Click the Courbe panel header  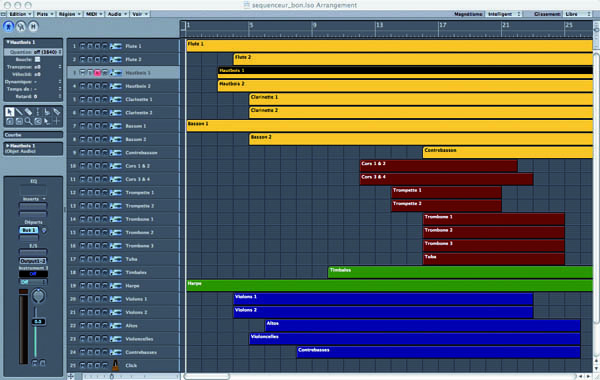coord(33,135)
